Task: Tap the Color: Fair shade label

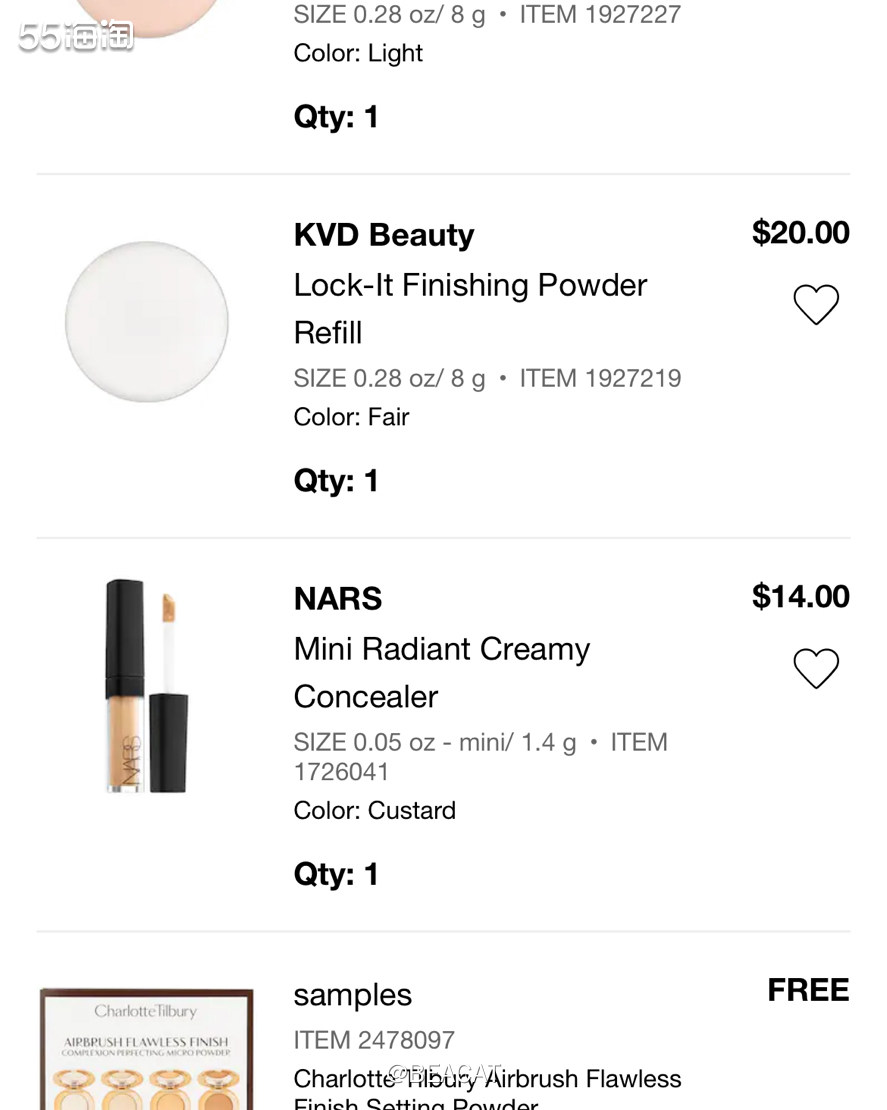Action: pos(351,417)
